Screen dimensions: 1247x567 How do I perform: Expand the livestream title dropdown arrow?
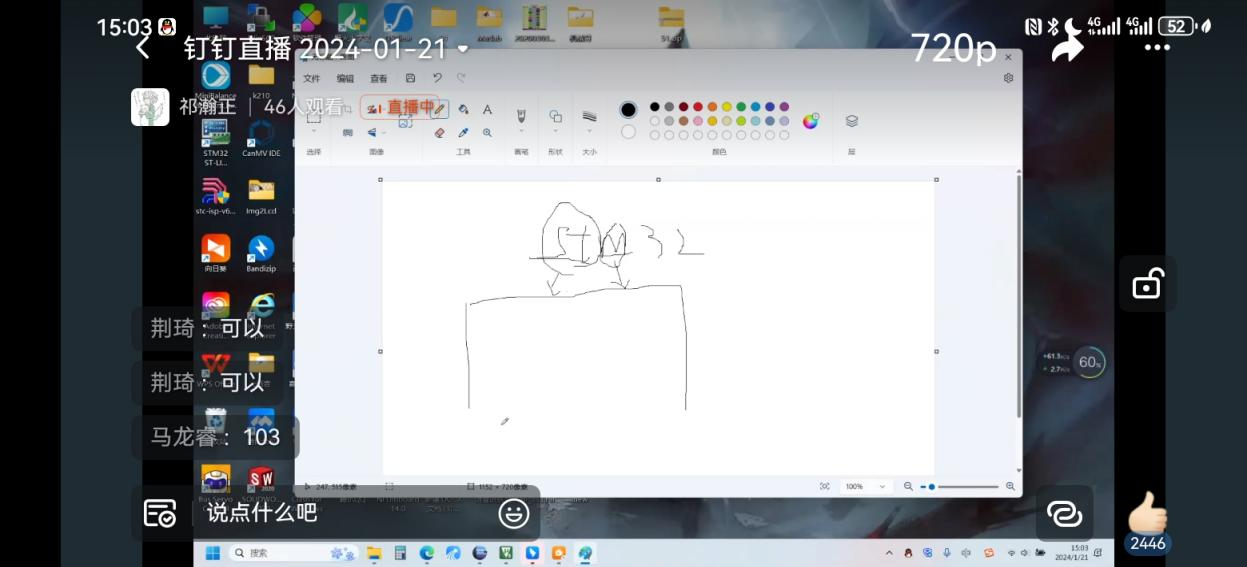463,49
